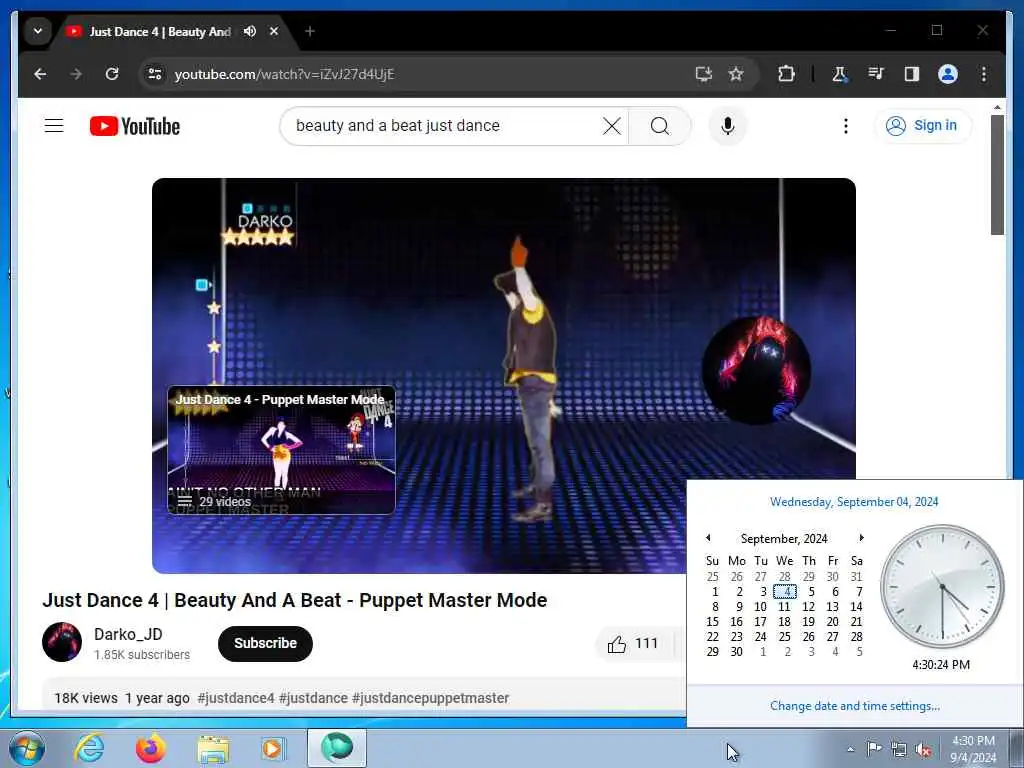The image size is (1024, 768).
Task: Reload the YouTube page
Action: 112,74
